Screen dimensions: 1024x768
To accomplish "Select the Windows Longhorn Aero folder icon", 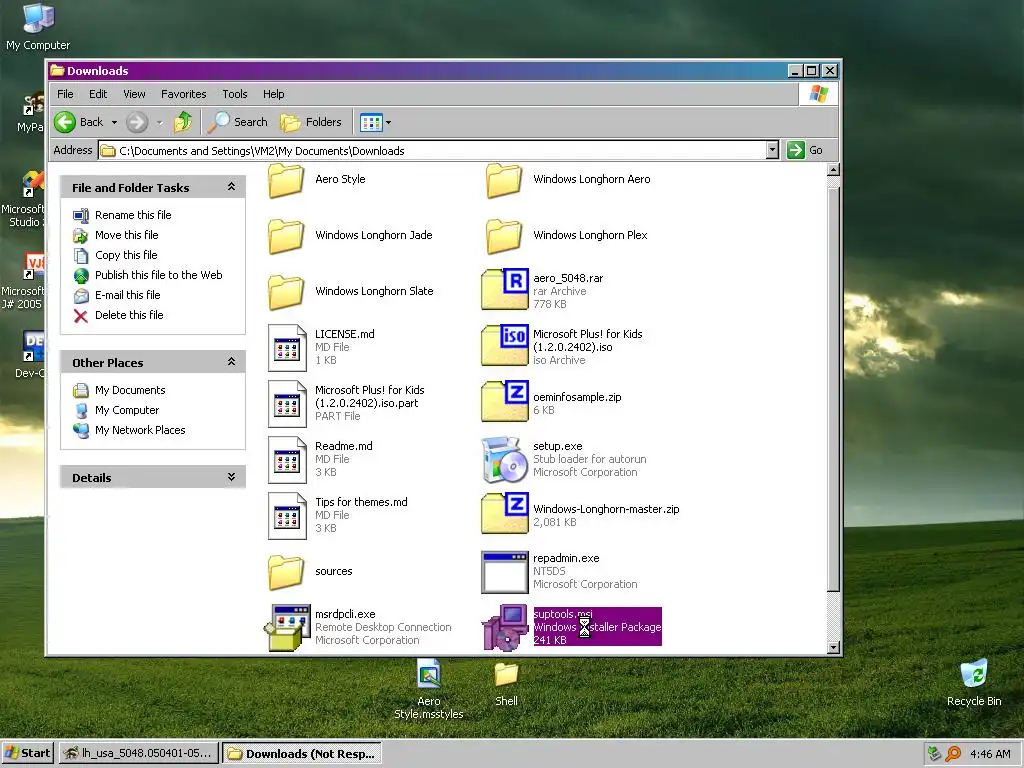I will (x=504, y=180).
